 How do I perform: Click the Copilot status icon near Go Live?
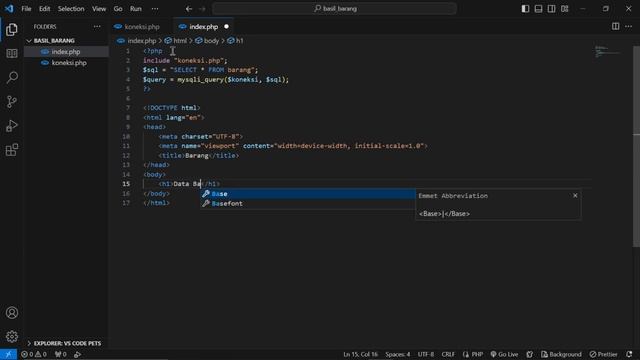tap(530, 354)
